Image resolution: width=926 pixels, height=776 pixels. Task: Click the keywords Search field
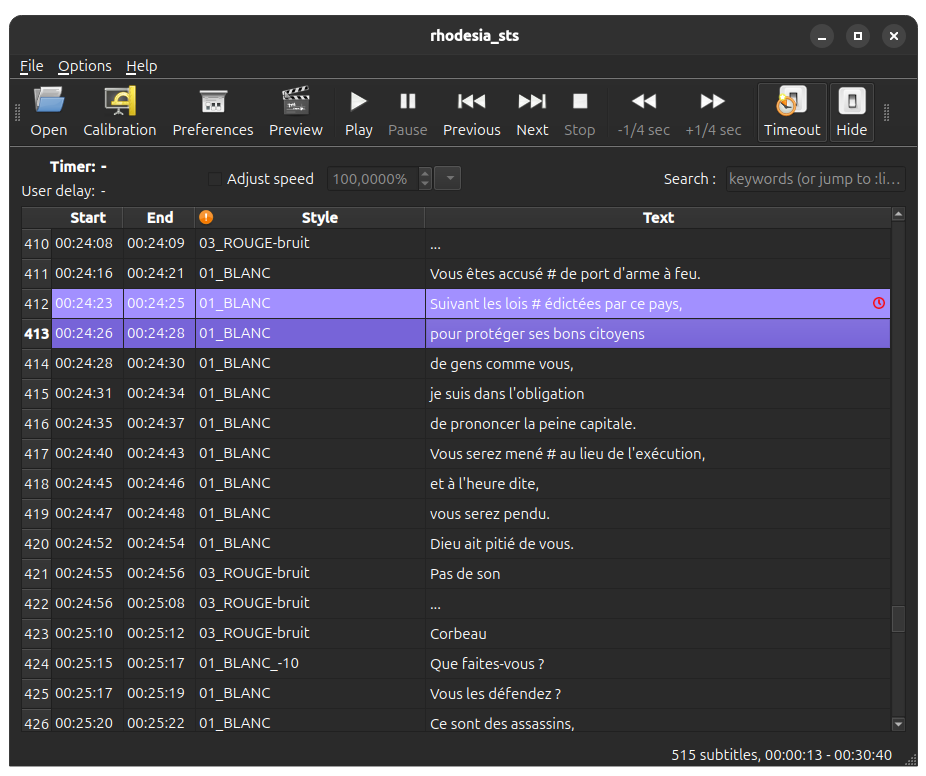[815, 178]
